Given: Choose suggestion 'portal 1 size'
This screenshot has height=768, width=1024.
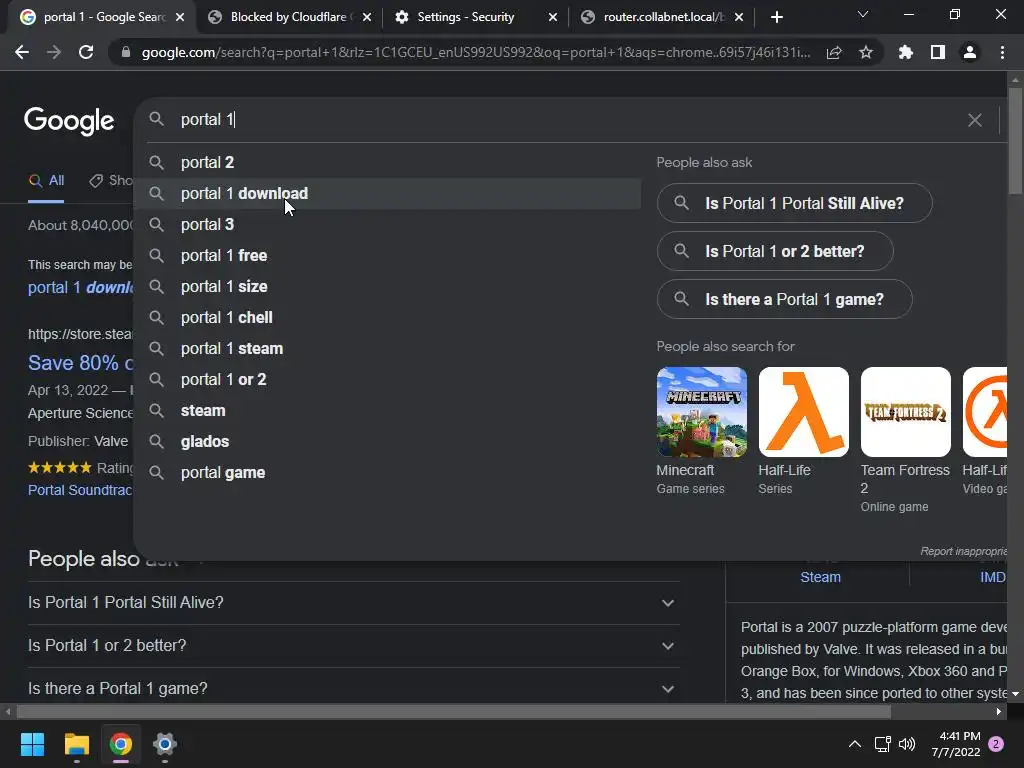Looking at the screenshot, I should tap(387, 286).
